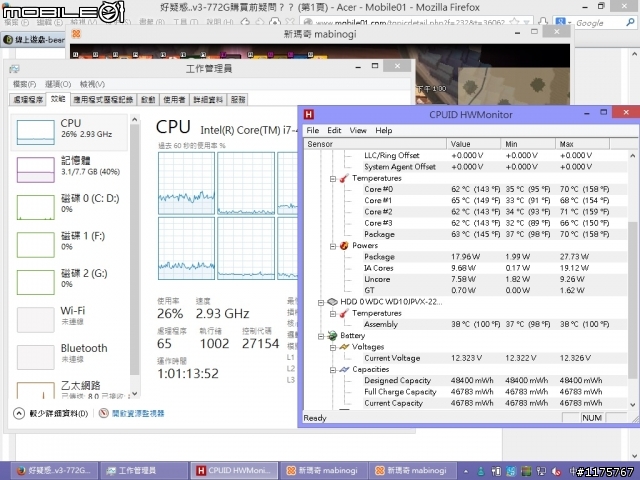This screenshot has width=640, height=480.
Task: Click the Capacities icon in tree
Action: tap(344, 369)
